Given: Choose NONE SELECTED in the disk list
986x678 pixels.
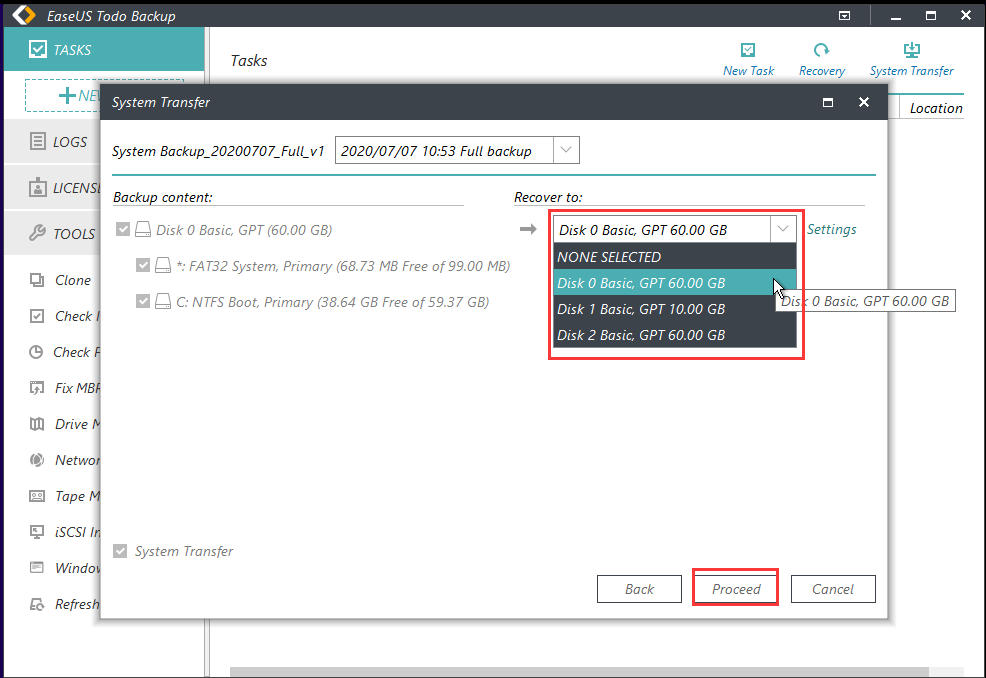Looking at the screenshot, I should point(675,257).
